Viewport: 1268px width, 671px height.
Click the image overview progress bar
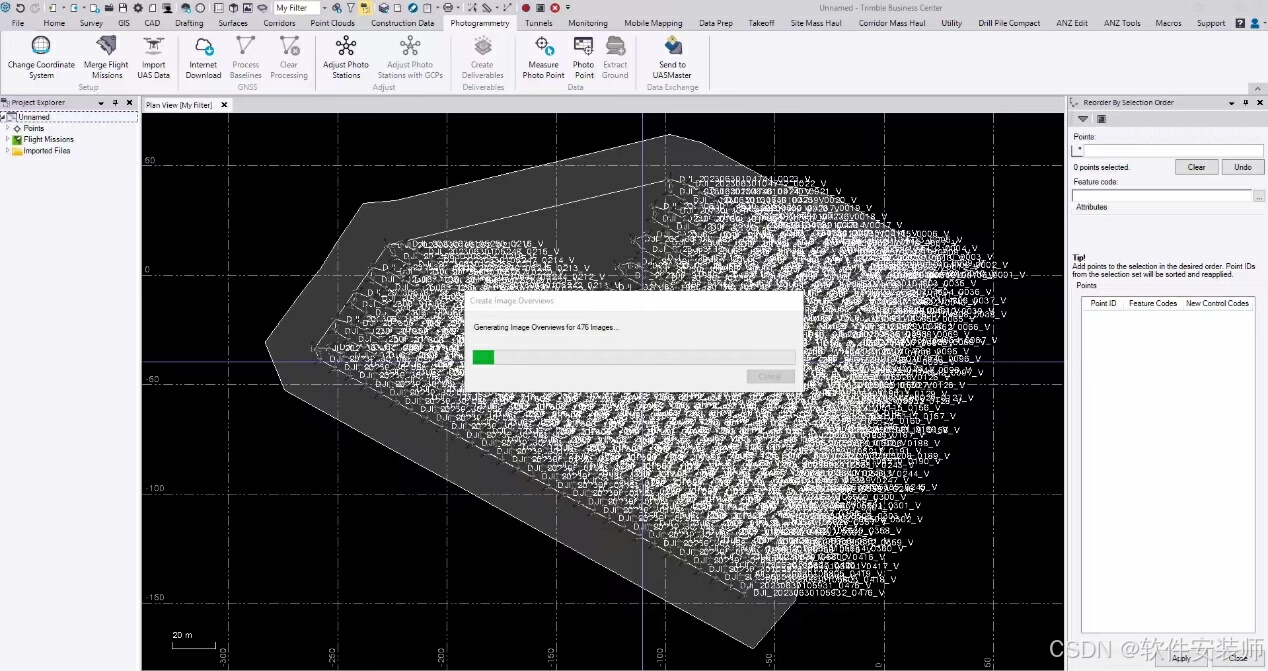click(x=634, y=357)
